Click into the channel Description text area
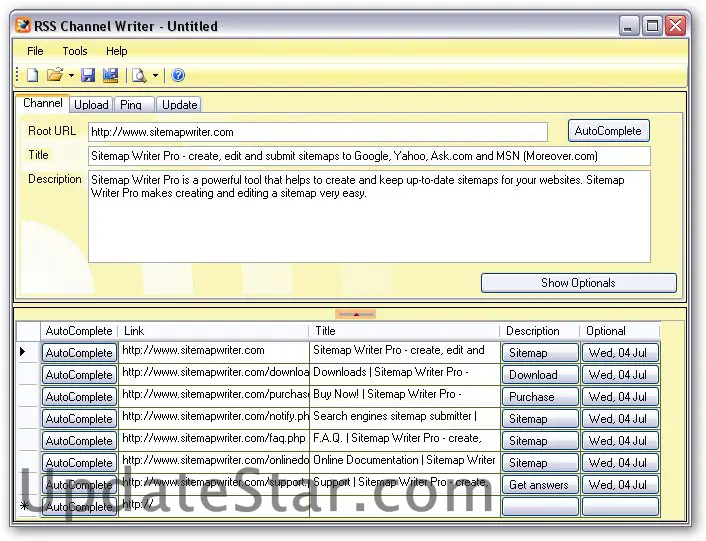The height and width of the screenshot is (541, 706). [369, 216]
